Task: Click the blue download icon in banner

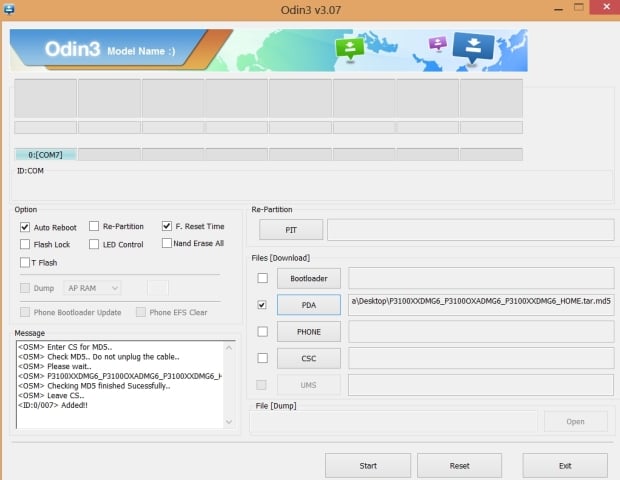Action: pos(473,47)
